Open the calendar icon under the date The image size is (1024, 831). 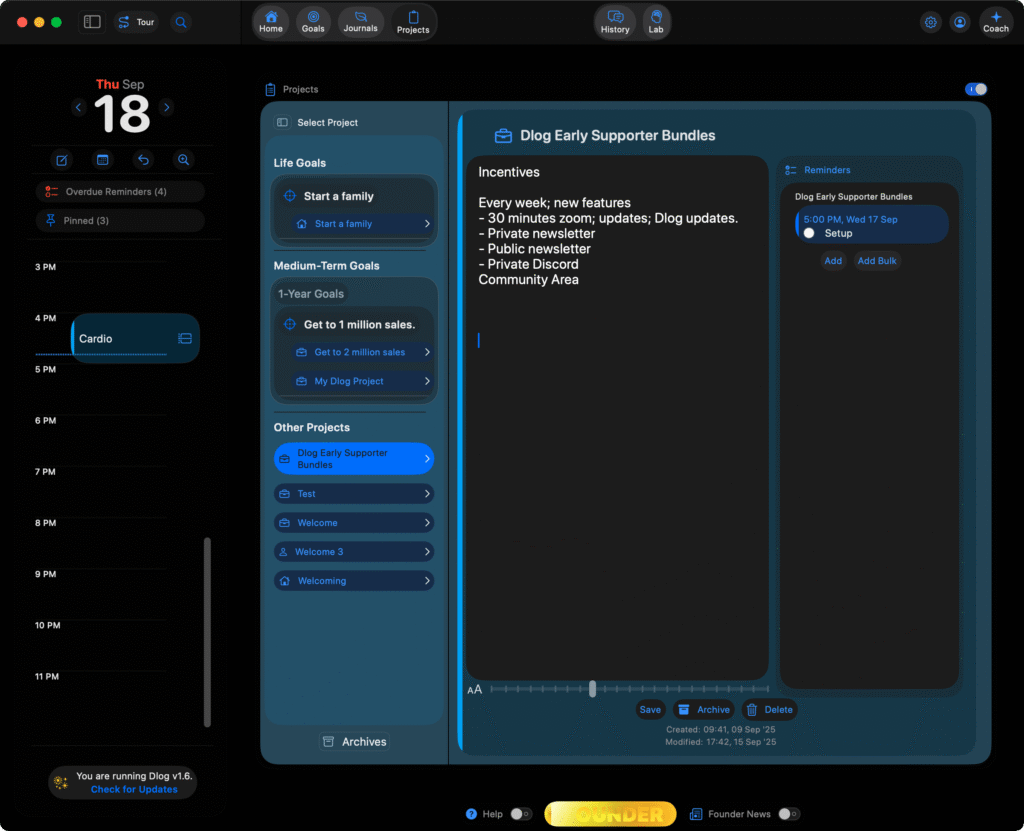pos(103,160)
